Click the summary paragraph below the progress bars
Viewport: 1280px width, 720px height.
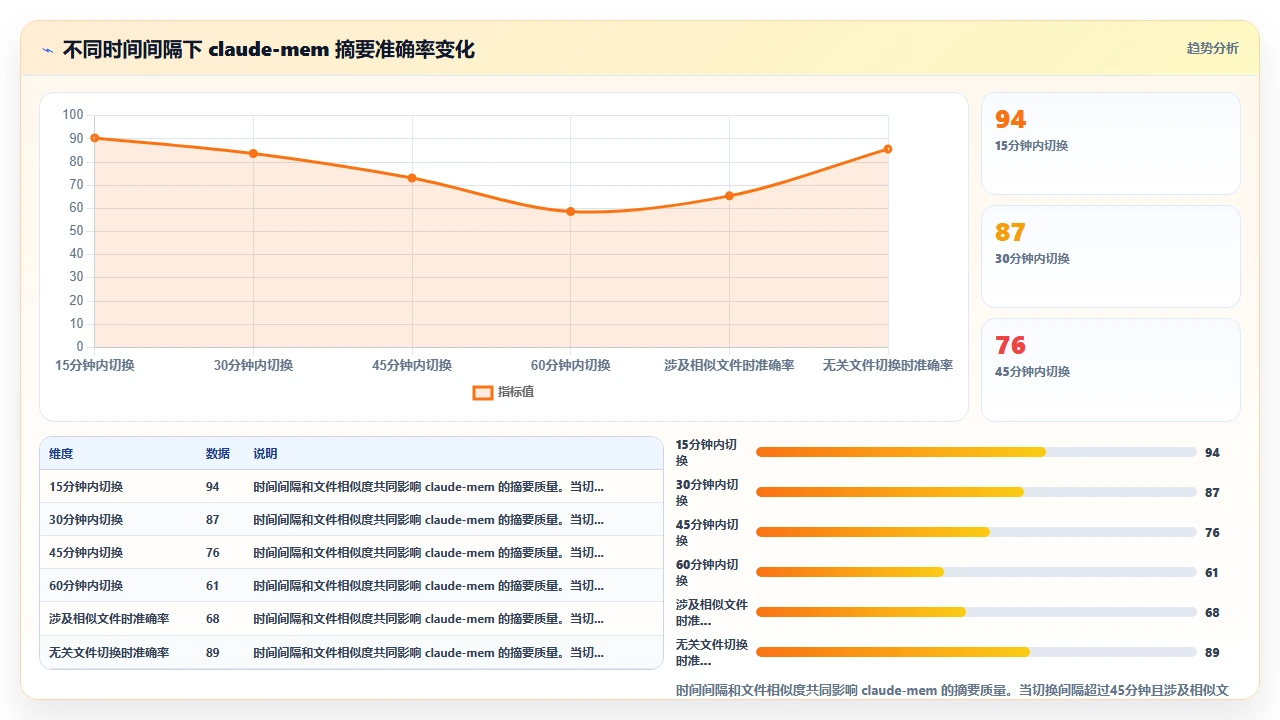pyautogui.click(x=952, y=690)
